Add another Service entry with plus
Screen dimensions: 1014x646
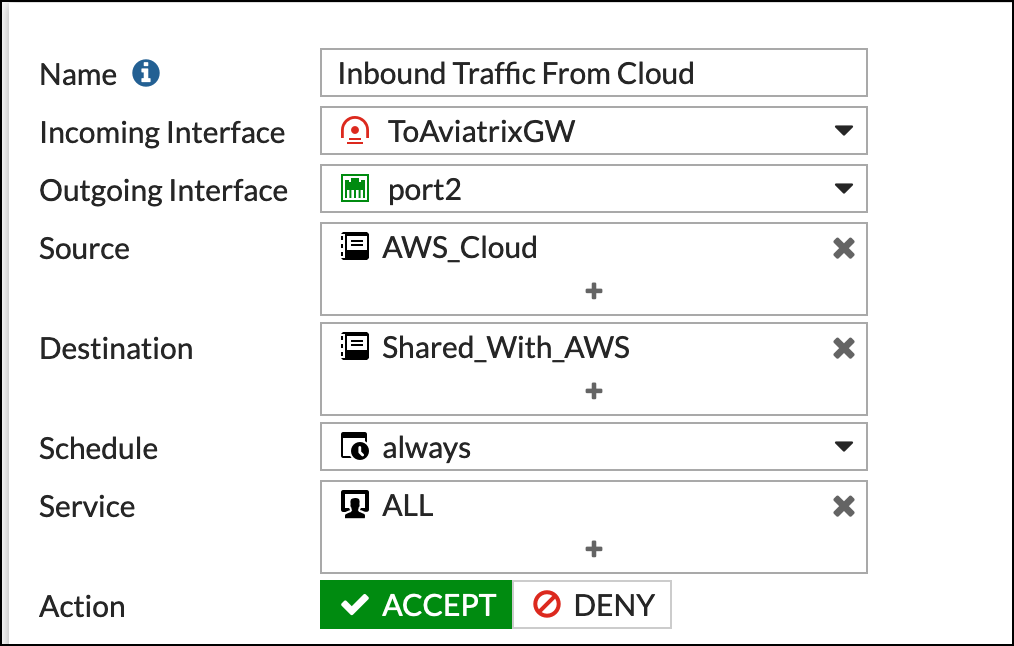point(593,549)
